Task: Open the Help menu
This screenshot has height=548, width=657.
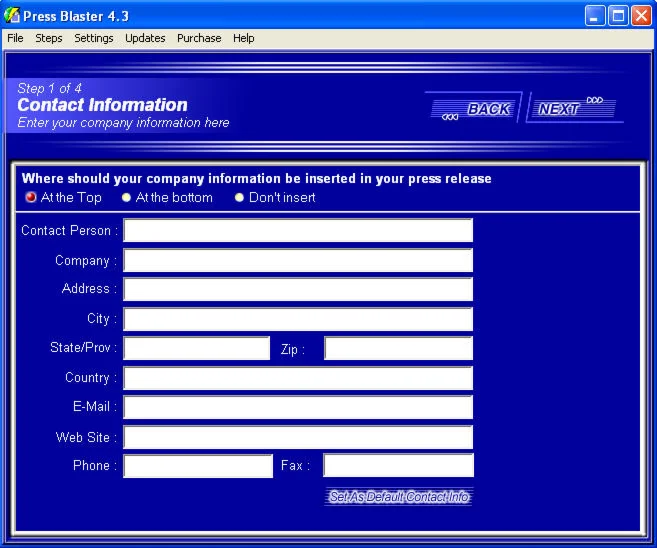Action: pos(243,38)
